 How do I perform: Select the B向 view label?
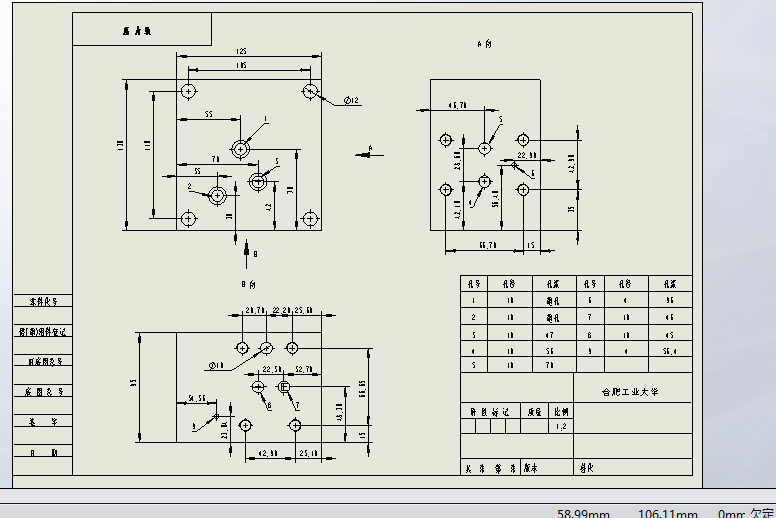(x=248, y=284)
